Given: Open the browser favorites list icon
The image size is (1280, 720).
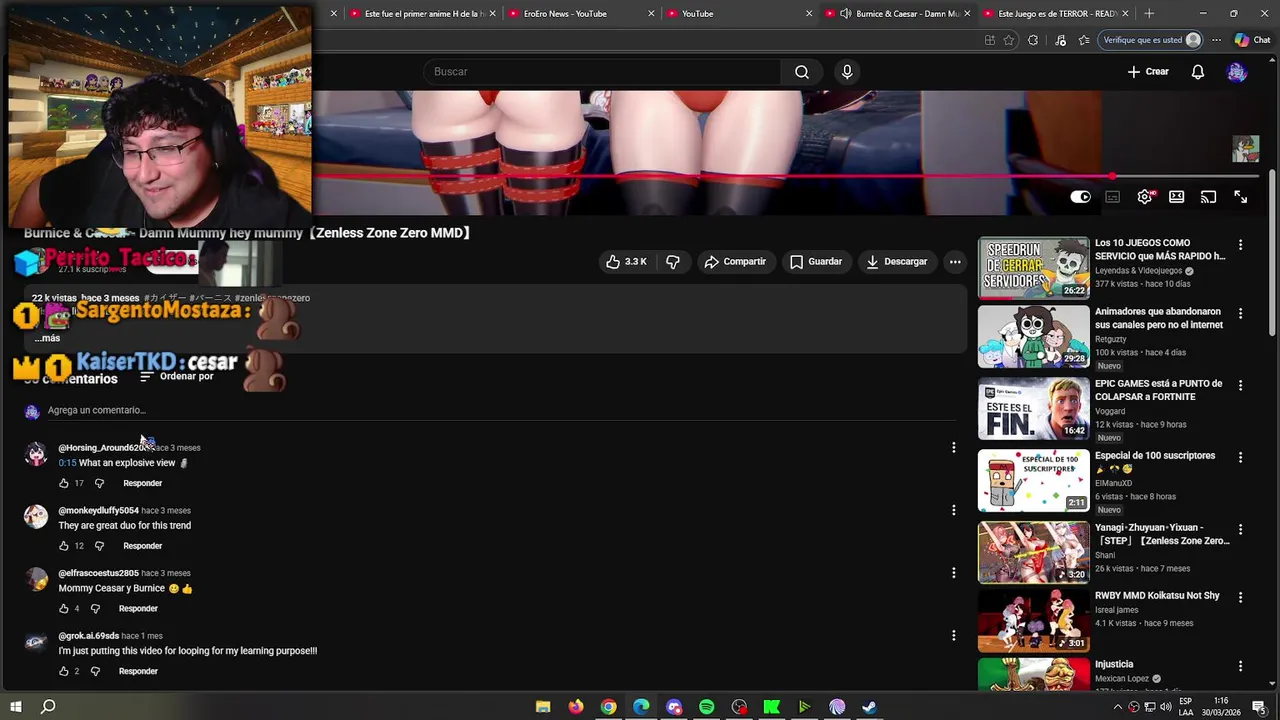Looking at the screenshot, I should coord(1084,40).
